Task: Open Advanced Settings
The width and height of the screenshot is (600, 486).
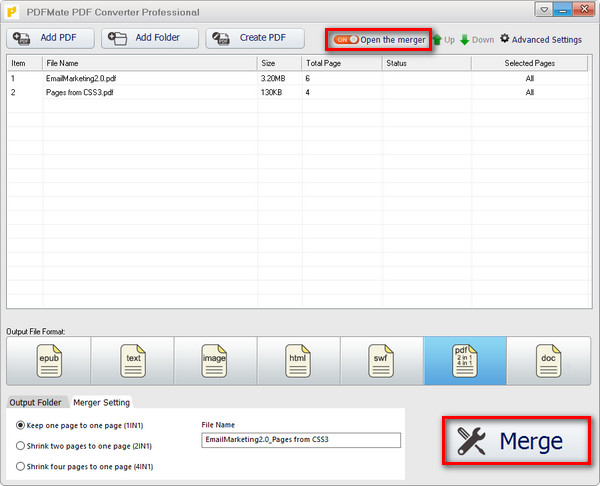Action: pos(541,39)
